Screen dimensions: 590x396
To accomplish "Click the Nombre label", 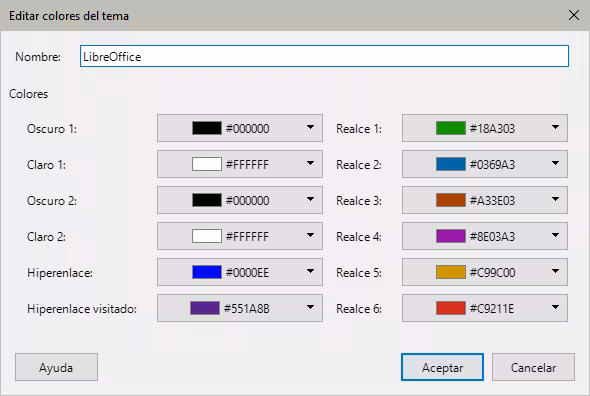I will point(38,57).
